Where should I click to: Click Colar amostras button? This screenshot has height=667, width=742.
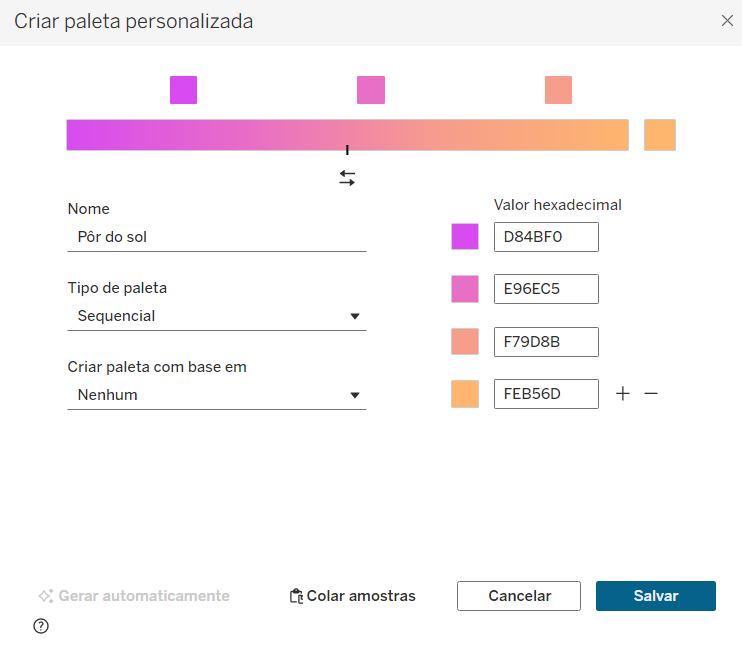(x=352, y=596)
